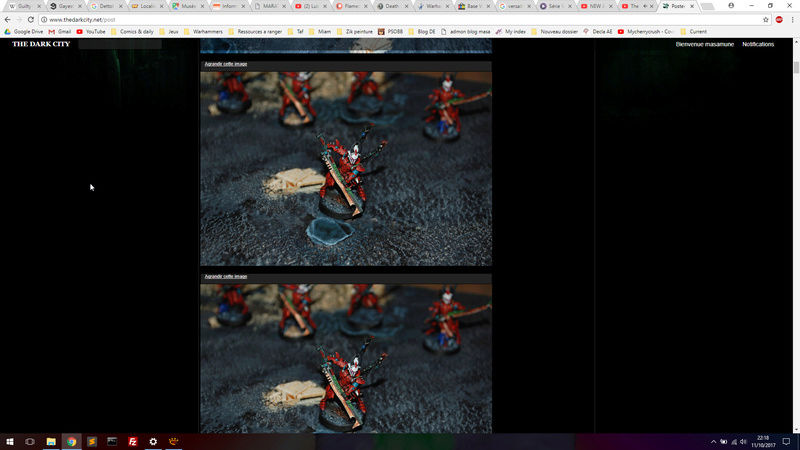This screenshot has width=800, height=450.
Task: Open the terminal window taskbar icon
Action: tap(112, 441)
